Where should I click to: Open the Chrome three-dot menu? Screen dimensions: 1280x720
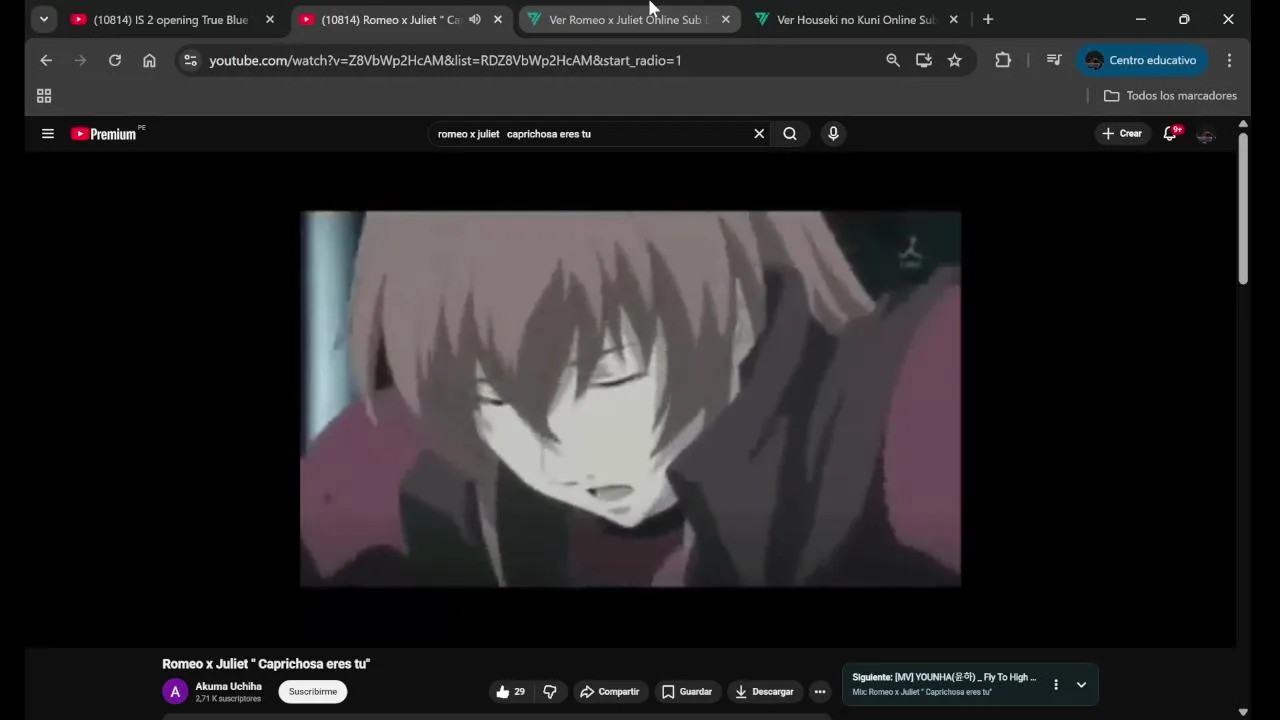coord(1229,60)
